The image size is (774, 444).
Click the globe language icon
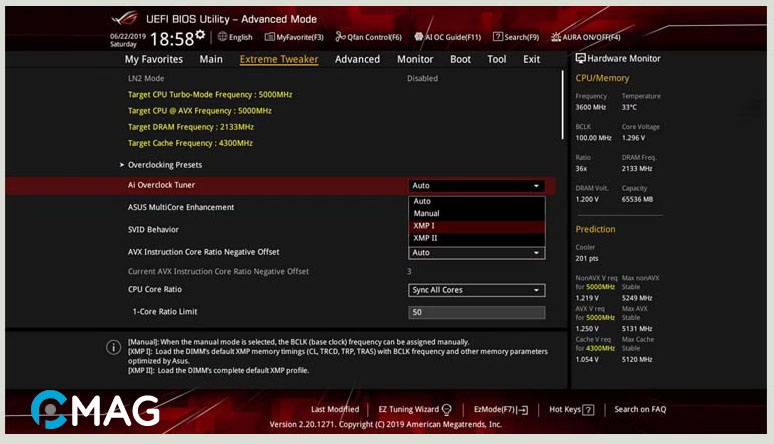click(x=222, y=37)
